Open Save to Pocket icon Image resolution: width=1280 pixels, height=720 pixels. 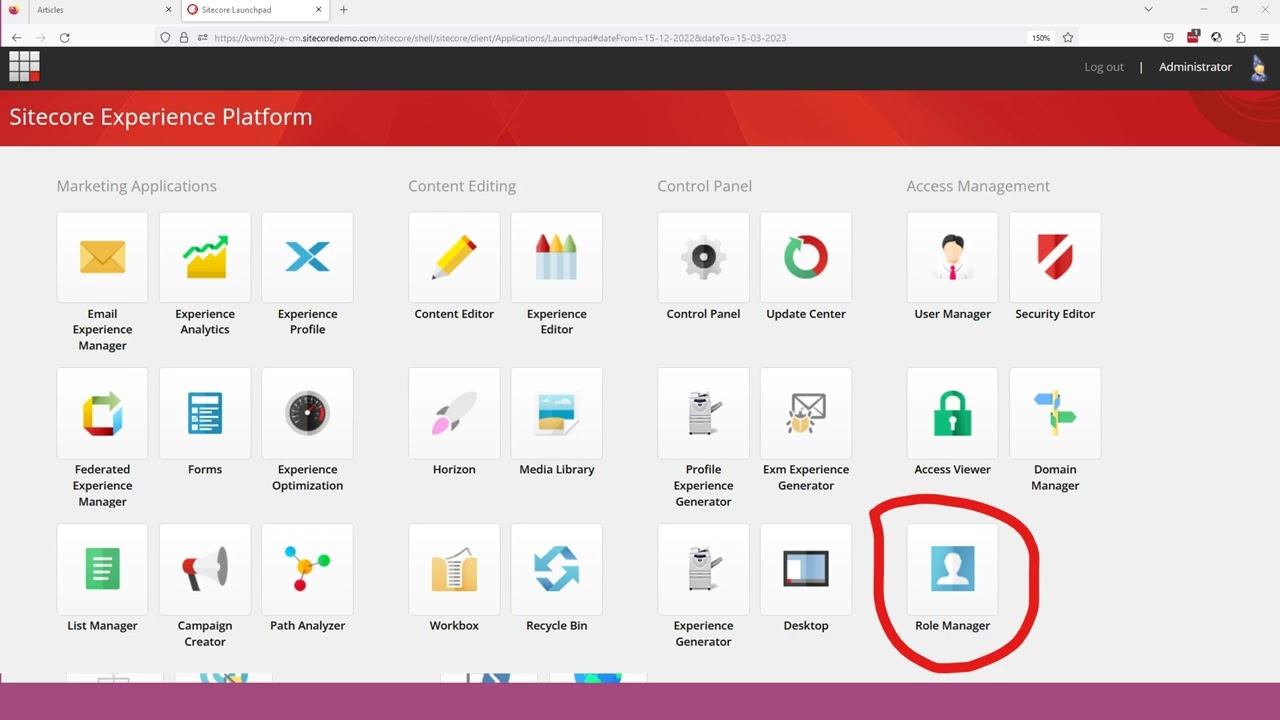(1168, 38)
